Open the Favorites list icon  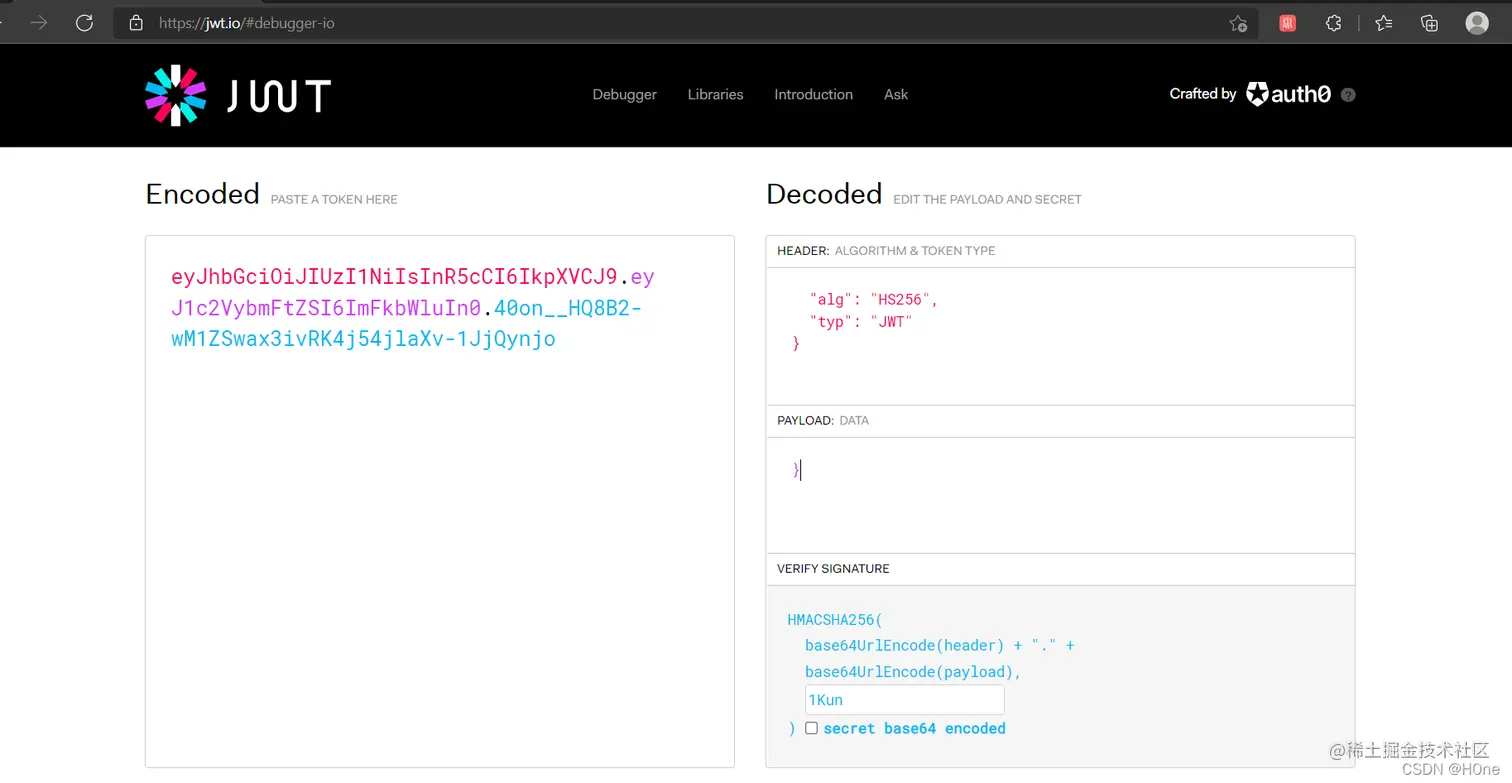tap(1383, 23)
